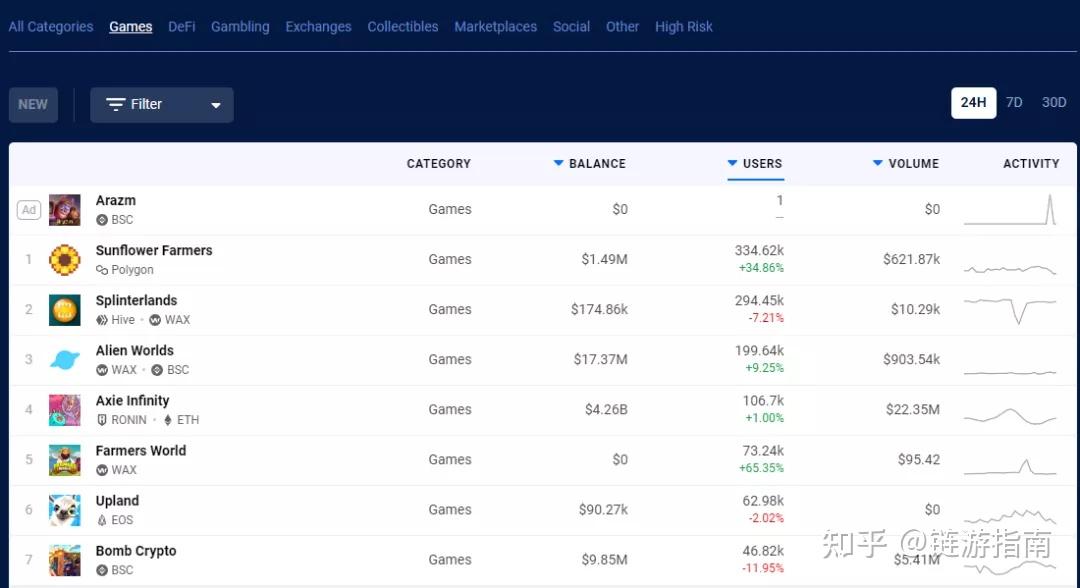Image resolution: width=1080 pixels, height=588 pixels.
Task: Switch to the Marketplaces category
Action: coord(495,27)
